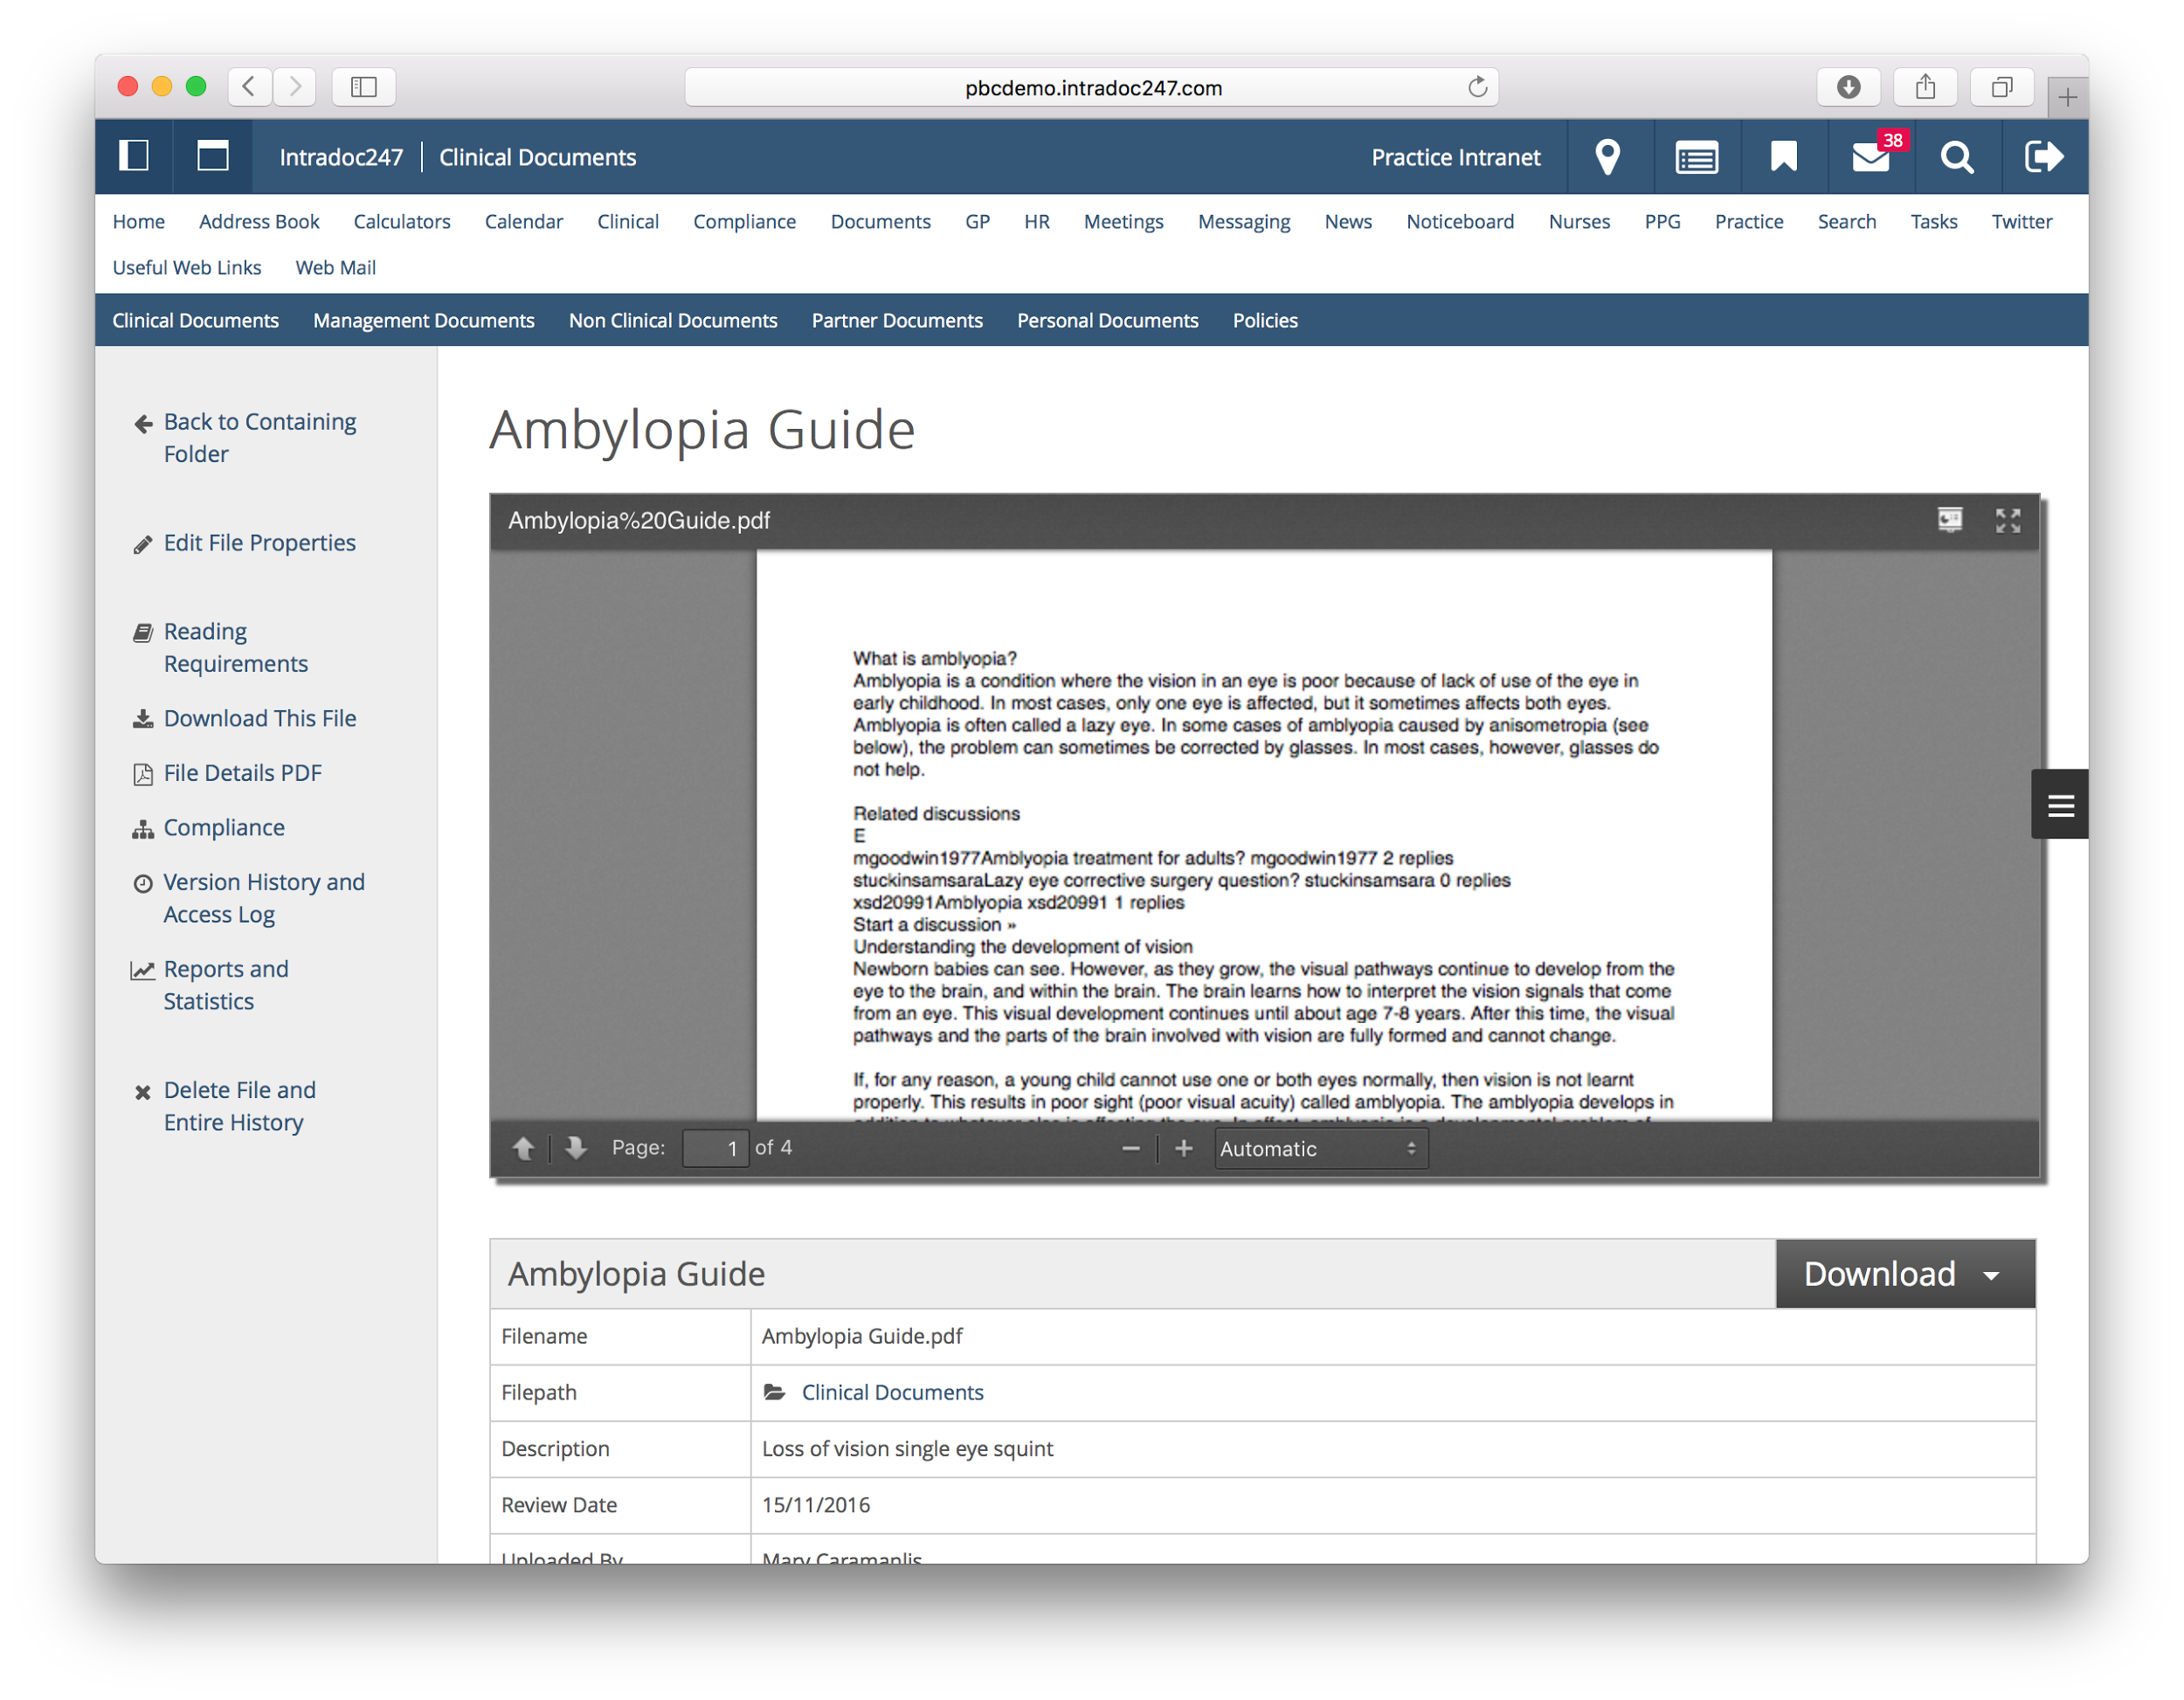Image resolution: width=2184 pixels, height=1700 pixels.
Task: Open Version History and Access Log
Action: click(264, 898)
